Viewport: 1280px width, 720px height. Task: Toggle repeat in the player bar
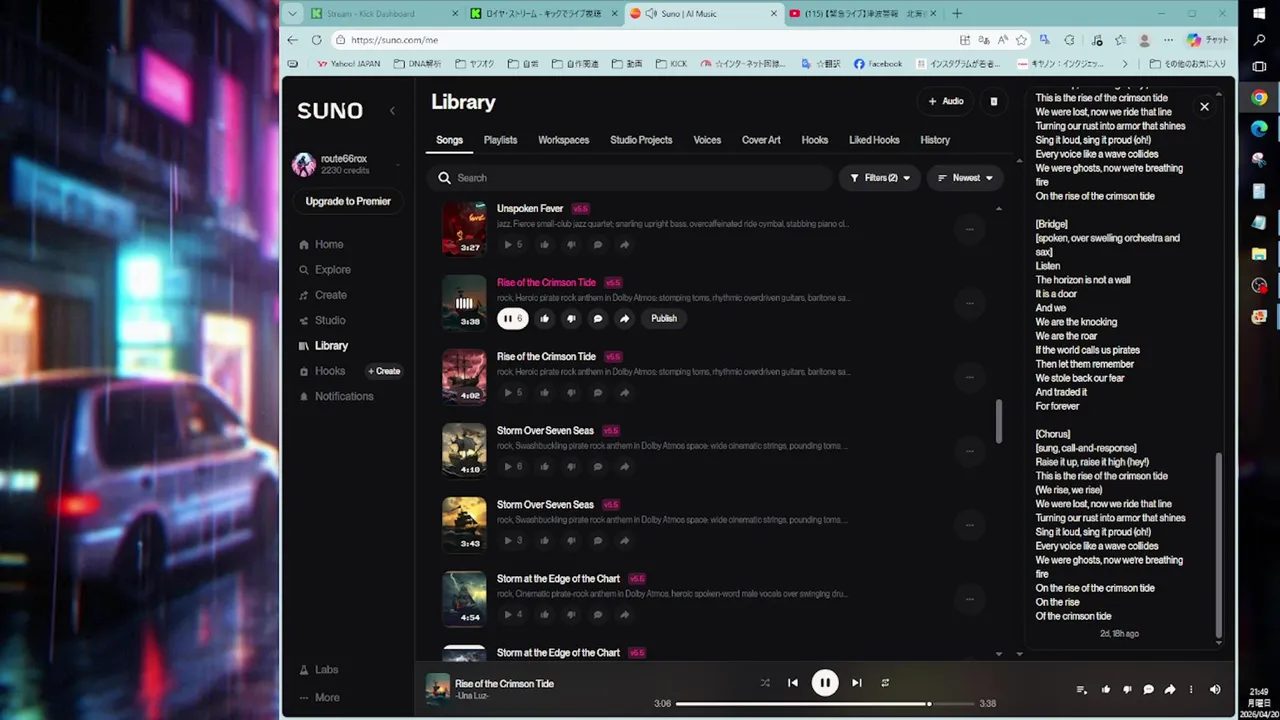click(x=885, y=683)
